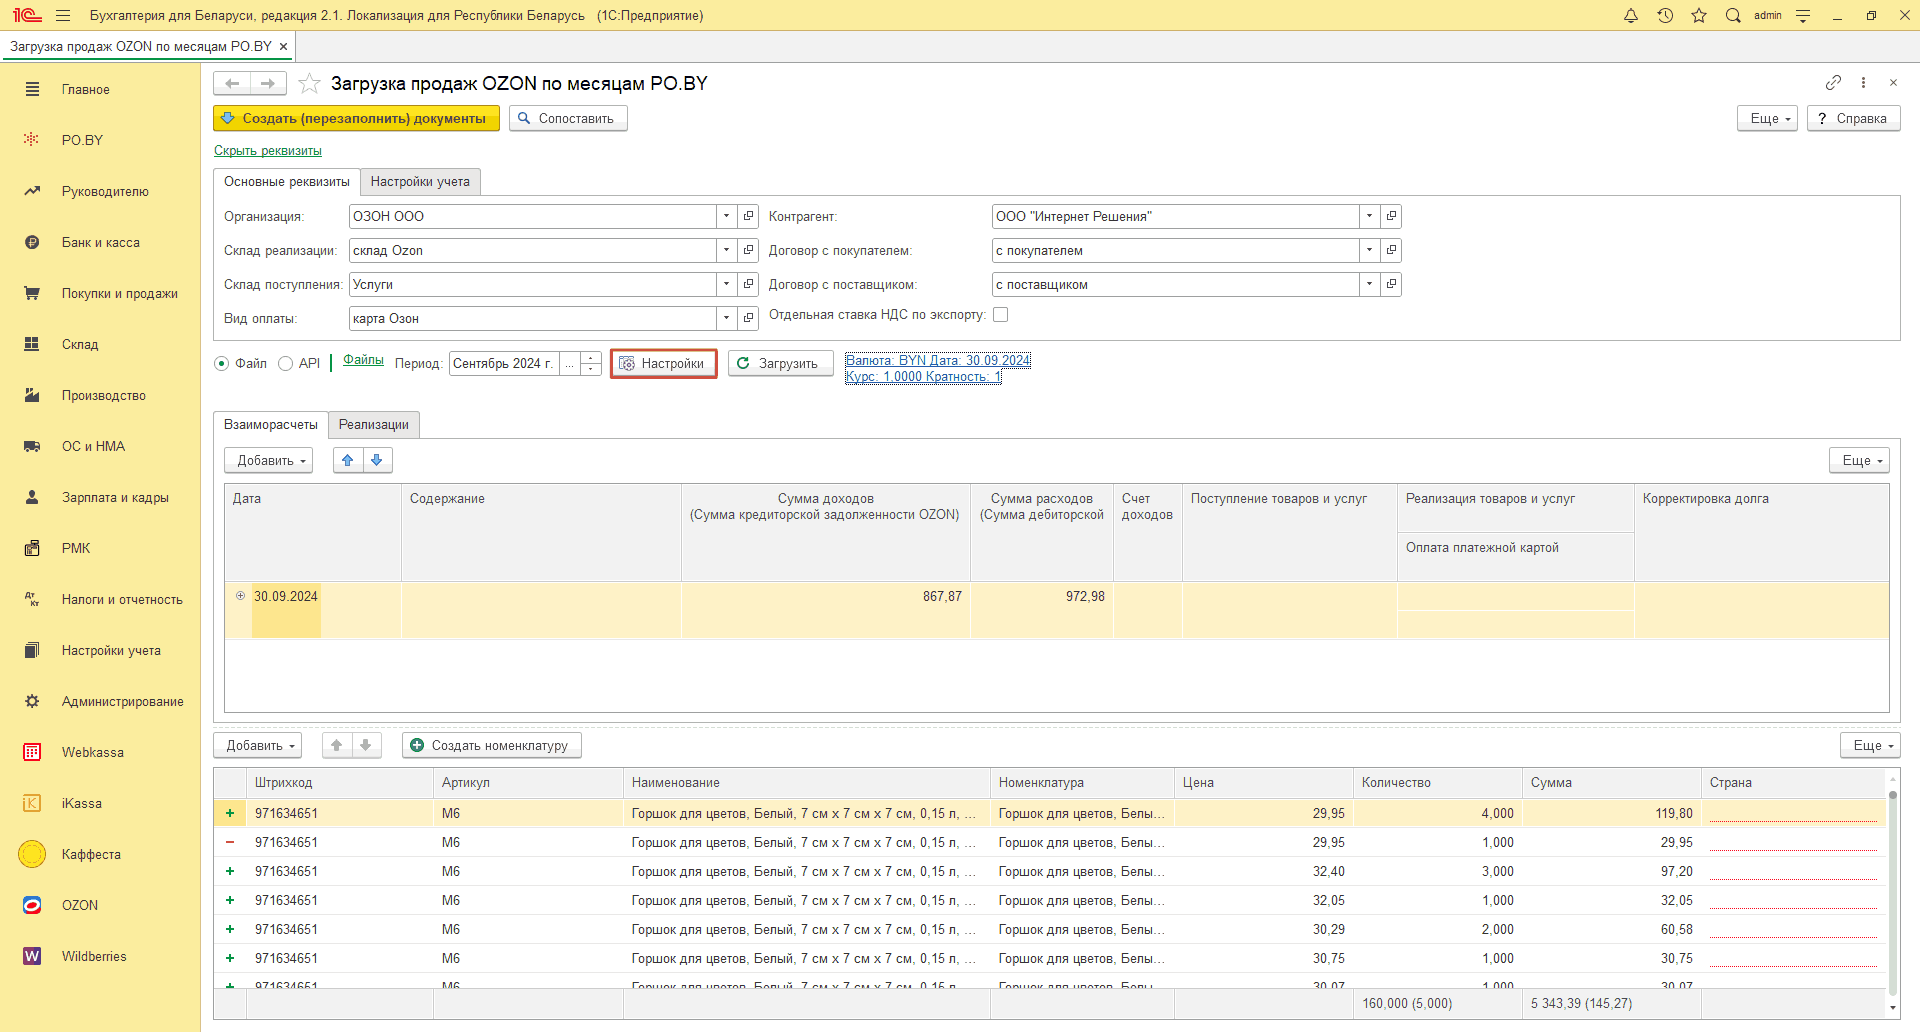The width and height of the screenshot is (1920, 1032).
Task: Expand the 30.09.2024 row
Action: pyautogui.click(x=240, y=596)
